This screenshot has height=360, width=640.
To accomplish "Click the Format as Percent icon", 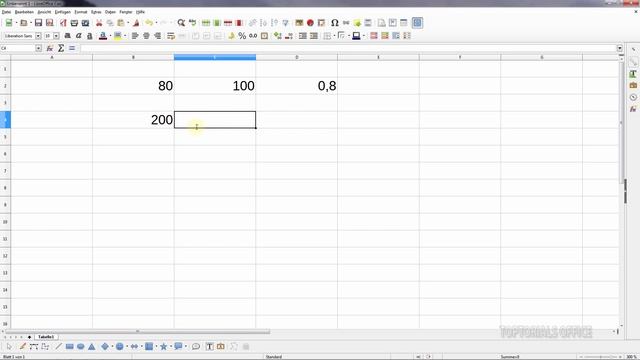I will tap(242, 36).
